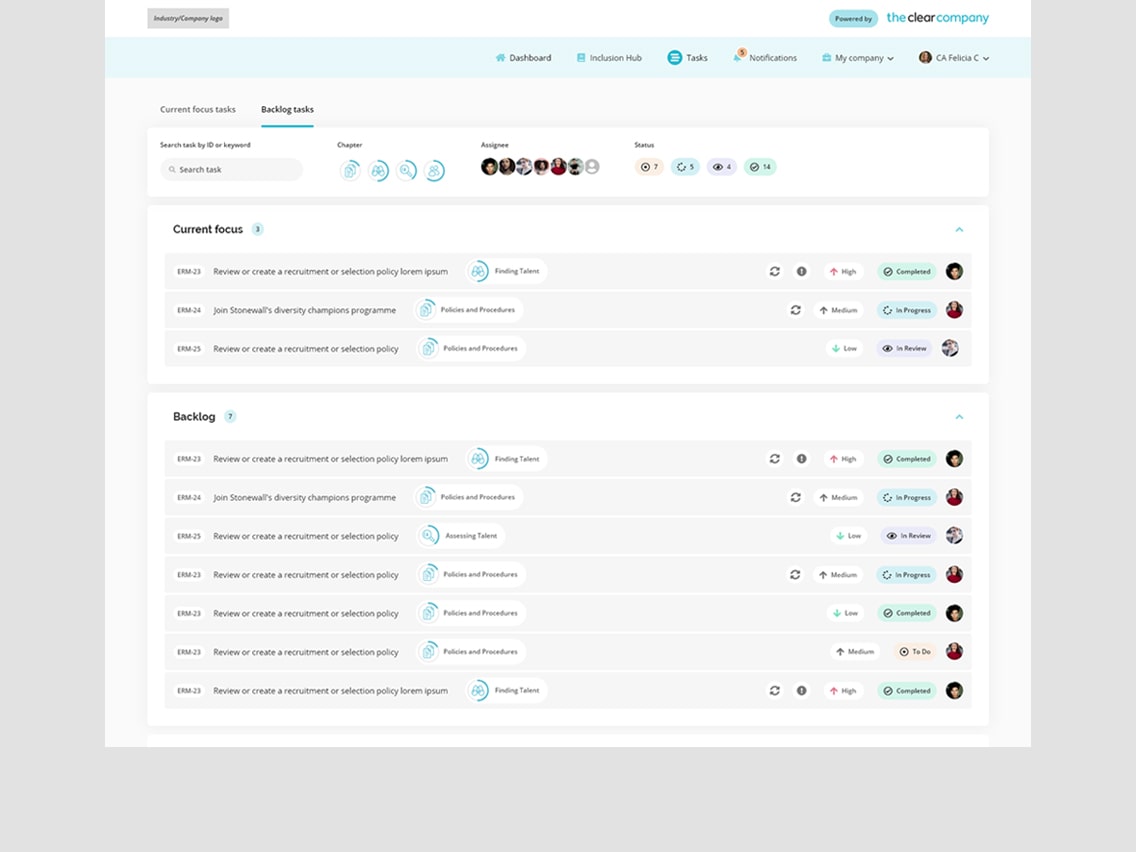The width and height of the screenshot is (1136, 852).
Task: Filter by the first Policies chapter icon
Action: click(x=350, y=171)
